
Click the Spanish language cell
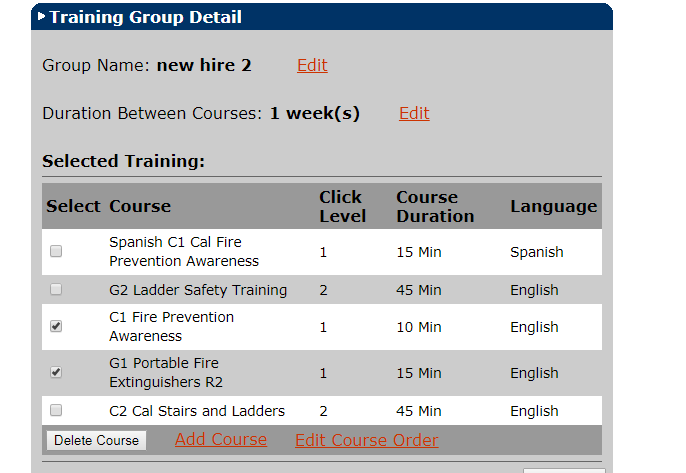[x=536, y=252]
